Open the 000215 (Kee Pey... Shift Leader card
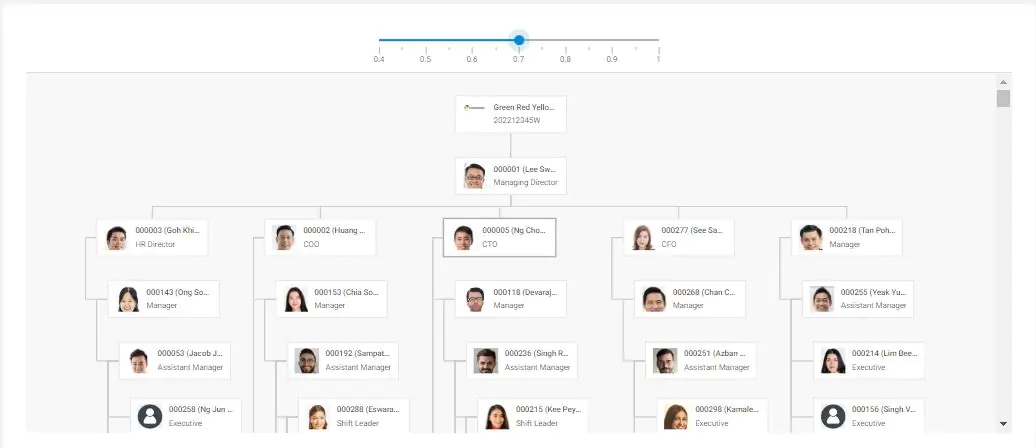 click(533, 416)
